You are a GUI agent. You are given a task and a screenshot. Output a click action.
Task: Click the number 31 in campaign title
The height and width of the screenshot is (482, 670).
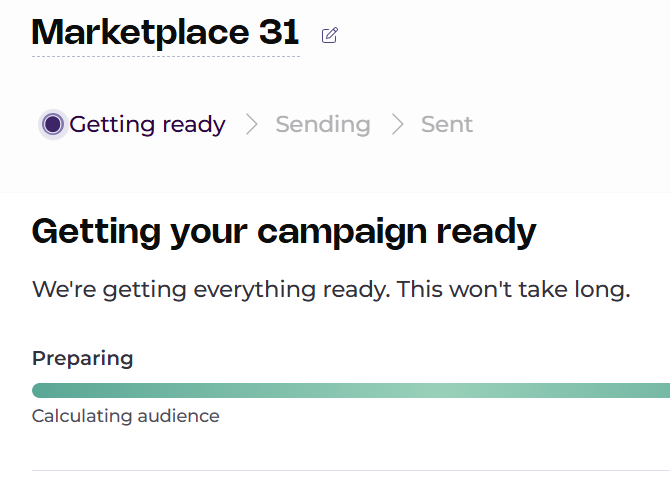(x=279, y=32)
